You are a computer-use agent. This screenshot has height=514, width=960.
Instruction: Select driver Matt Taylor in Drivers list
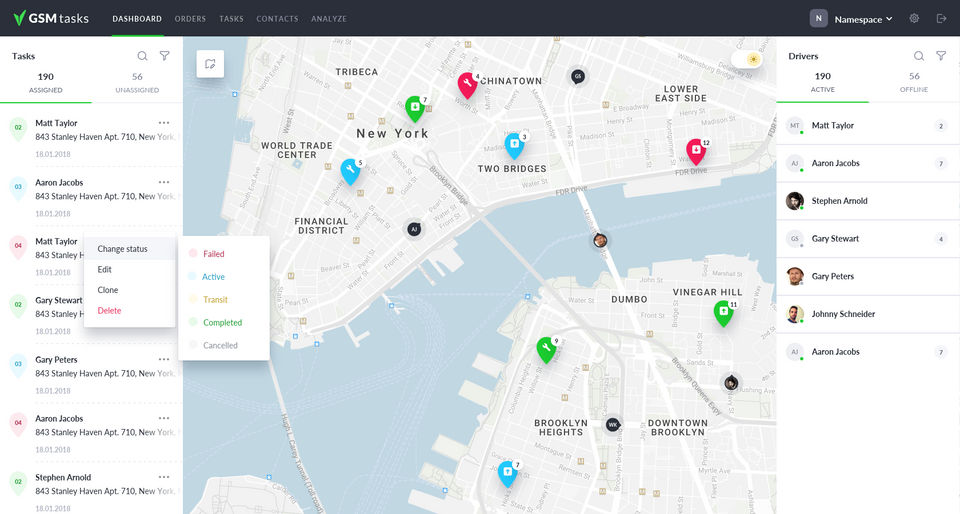(x=868, y=125)
